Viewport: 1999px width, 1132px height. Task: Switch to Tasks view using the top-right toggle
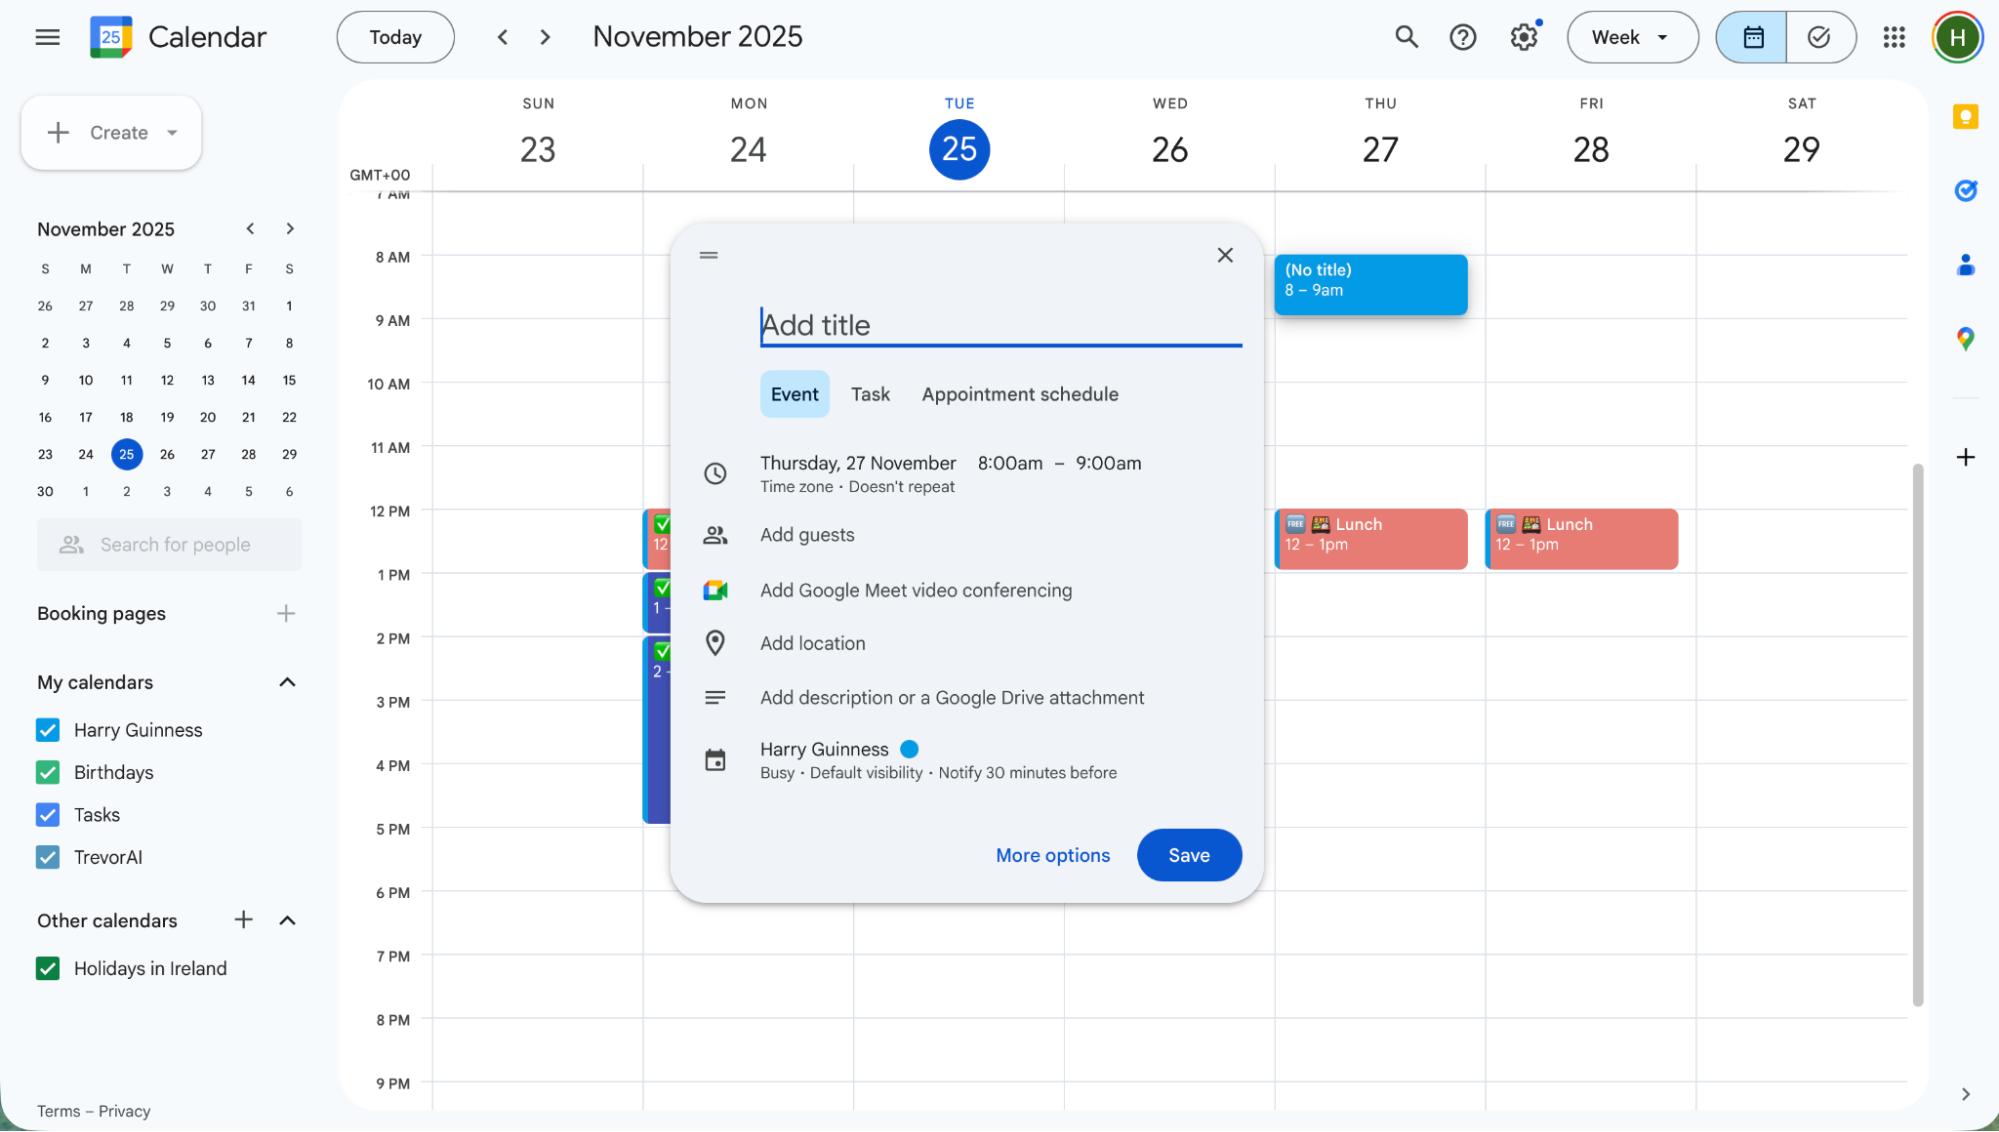coord(1819,37)
